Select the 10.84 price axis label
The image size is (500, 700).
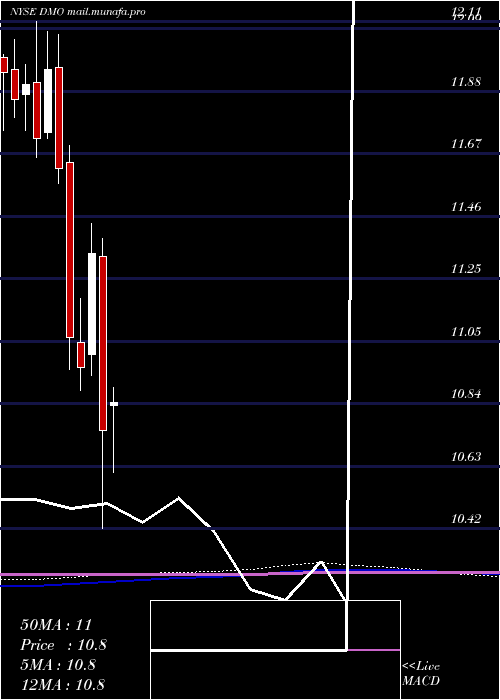pyautogui.click(x=466, y=394)
